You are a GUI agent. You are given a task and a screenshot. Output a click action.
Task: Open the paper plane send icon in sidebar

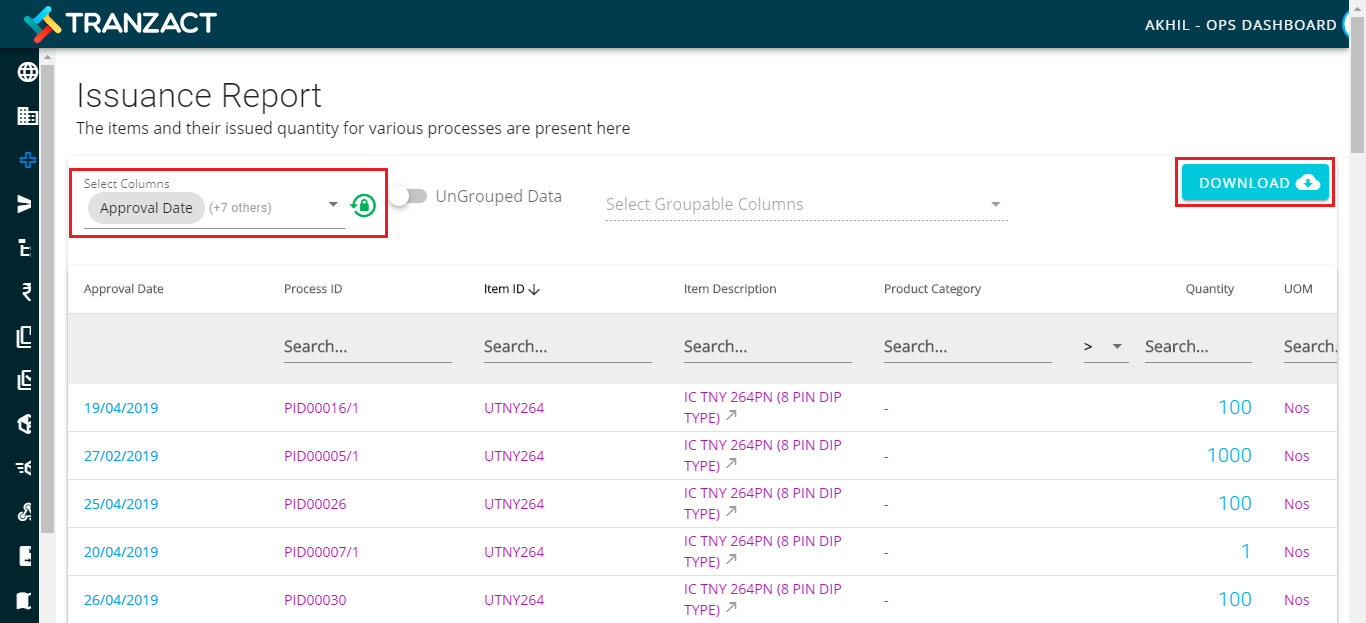point(25,204)
